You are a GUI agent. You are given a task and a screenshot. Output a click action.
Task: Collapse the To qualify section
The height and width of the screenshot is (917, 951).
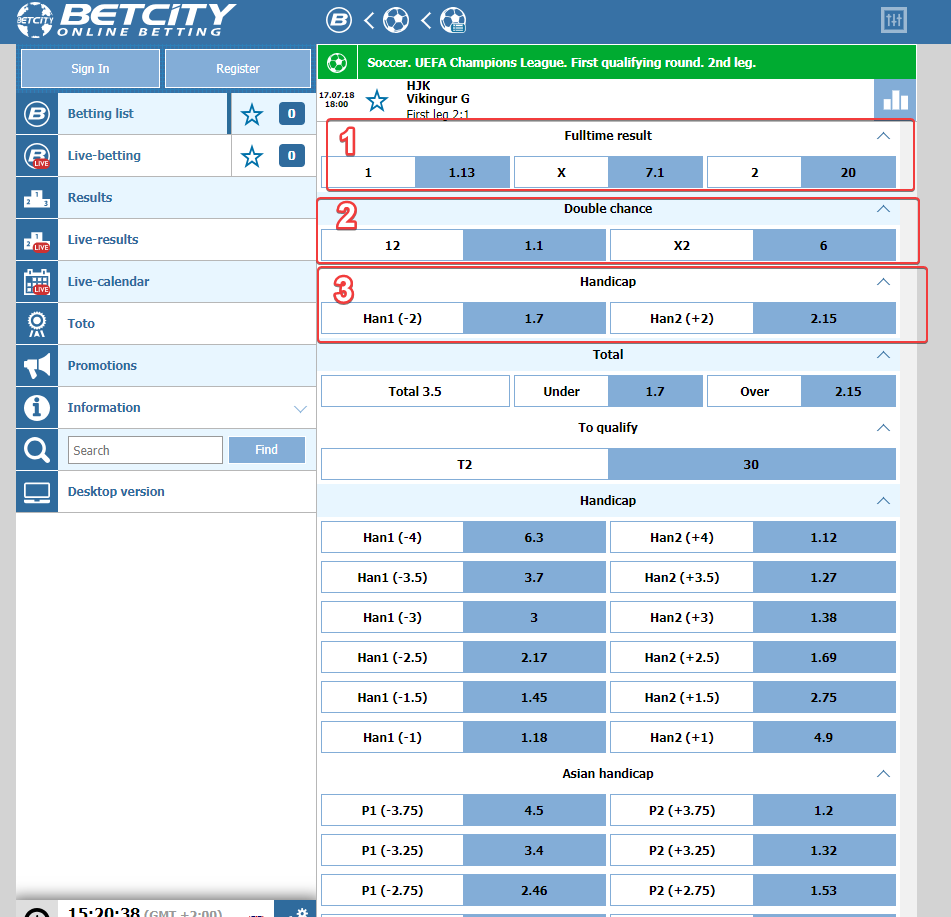click(883, 428)
